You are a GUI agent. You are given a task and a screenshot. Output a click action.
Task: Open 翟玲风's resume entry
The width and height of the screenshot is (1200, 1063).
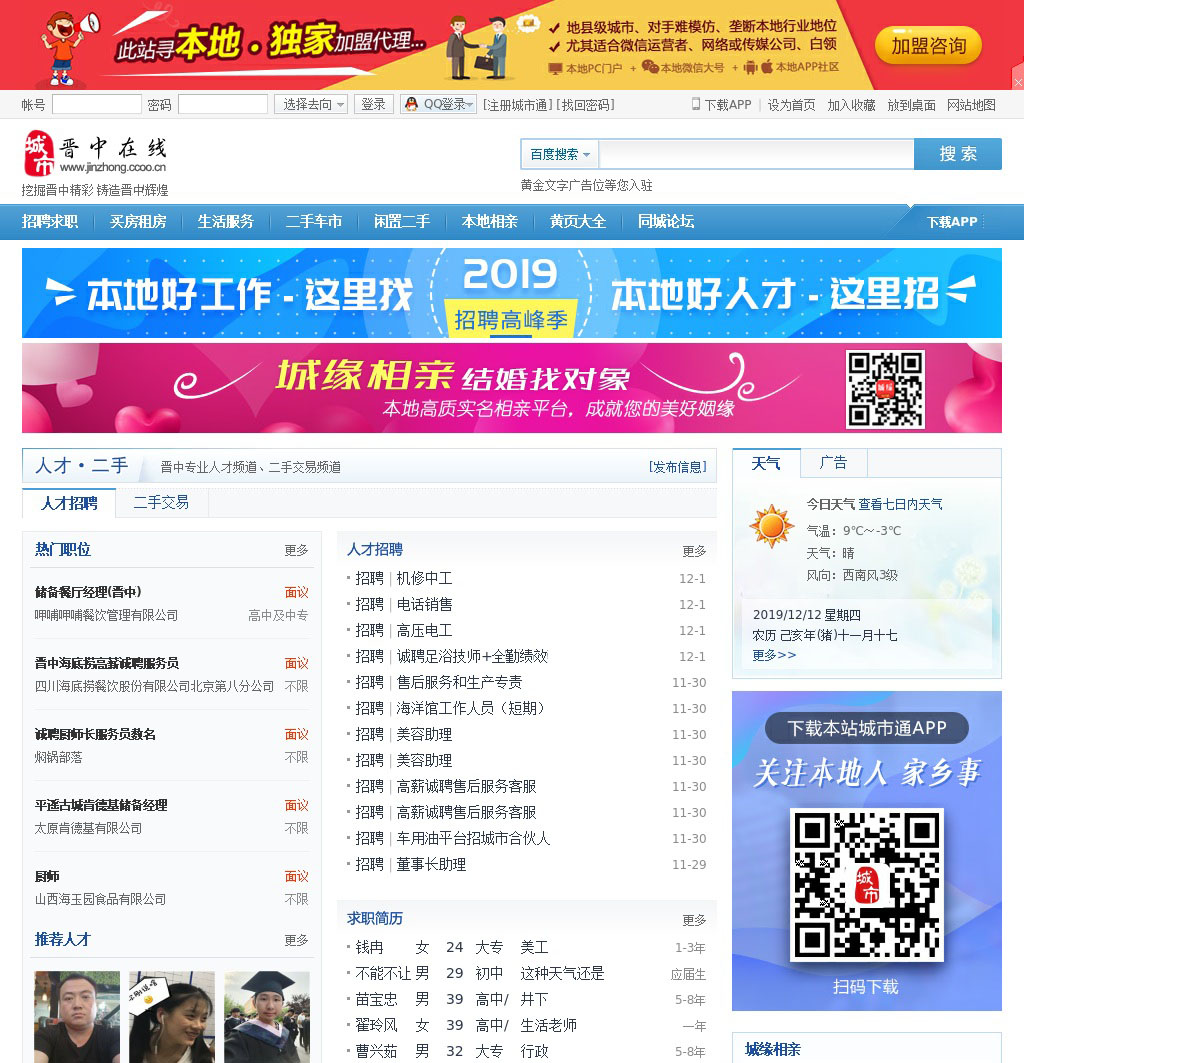pos(376,1025)
